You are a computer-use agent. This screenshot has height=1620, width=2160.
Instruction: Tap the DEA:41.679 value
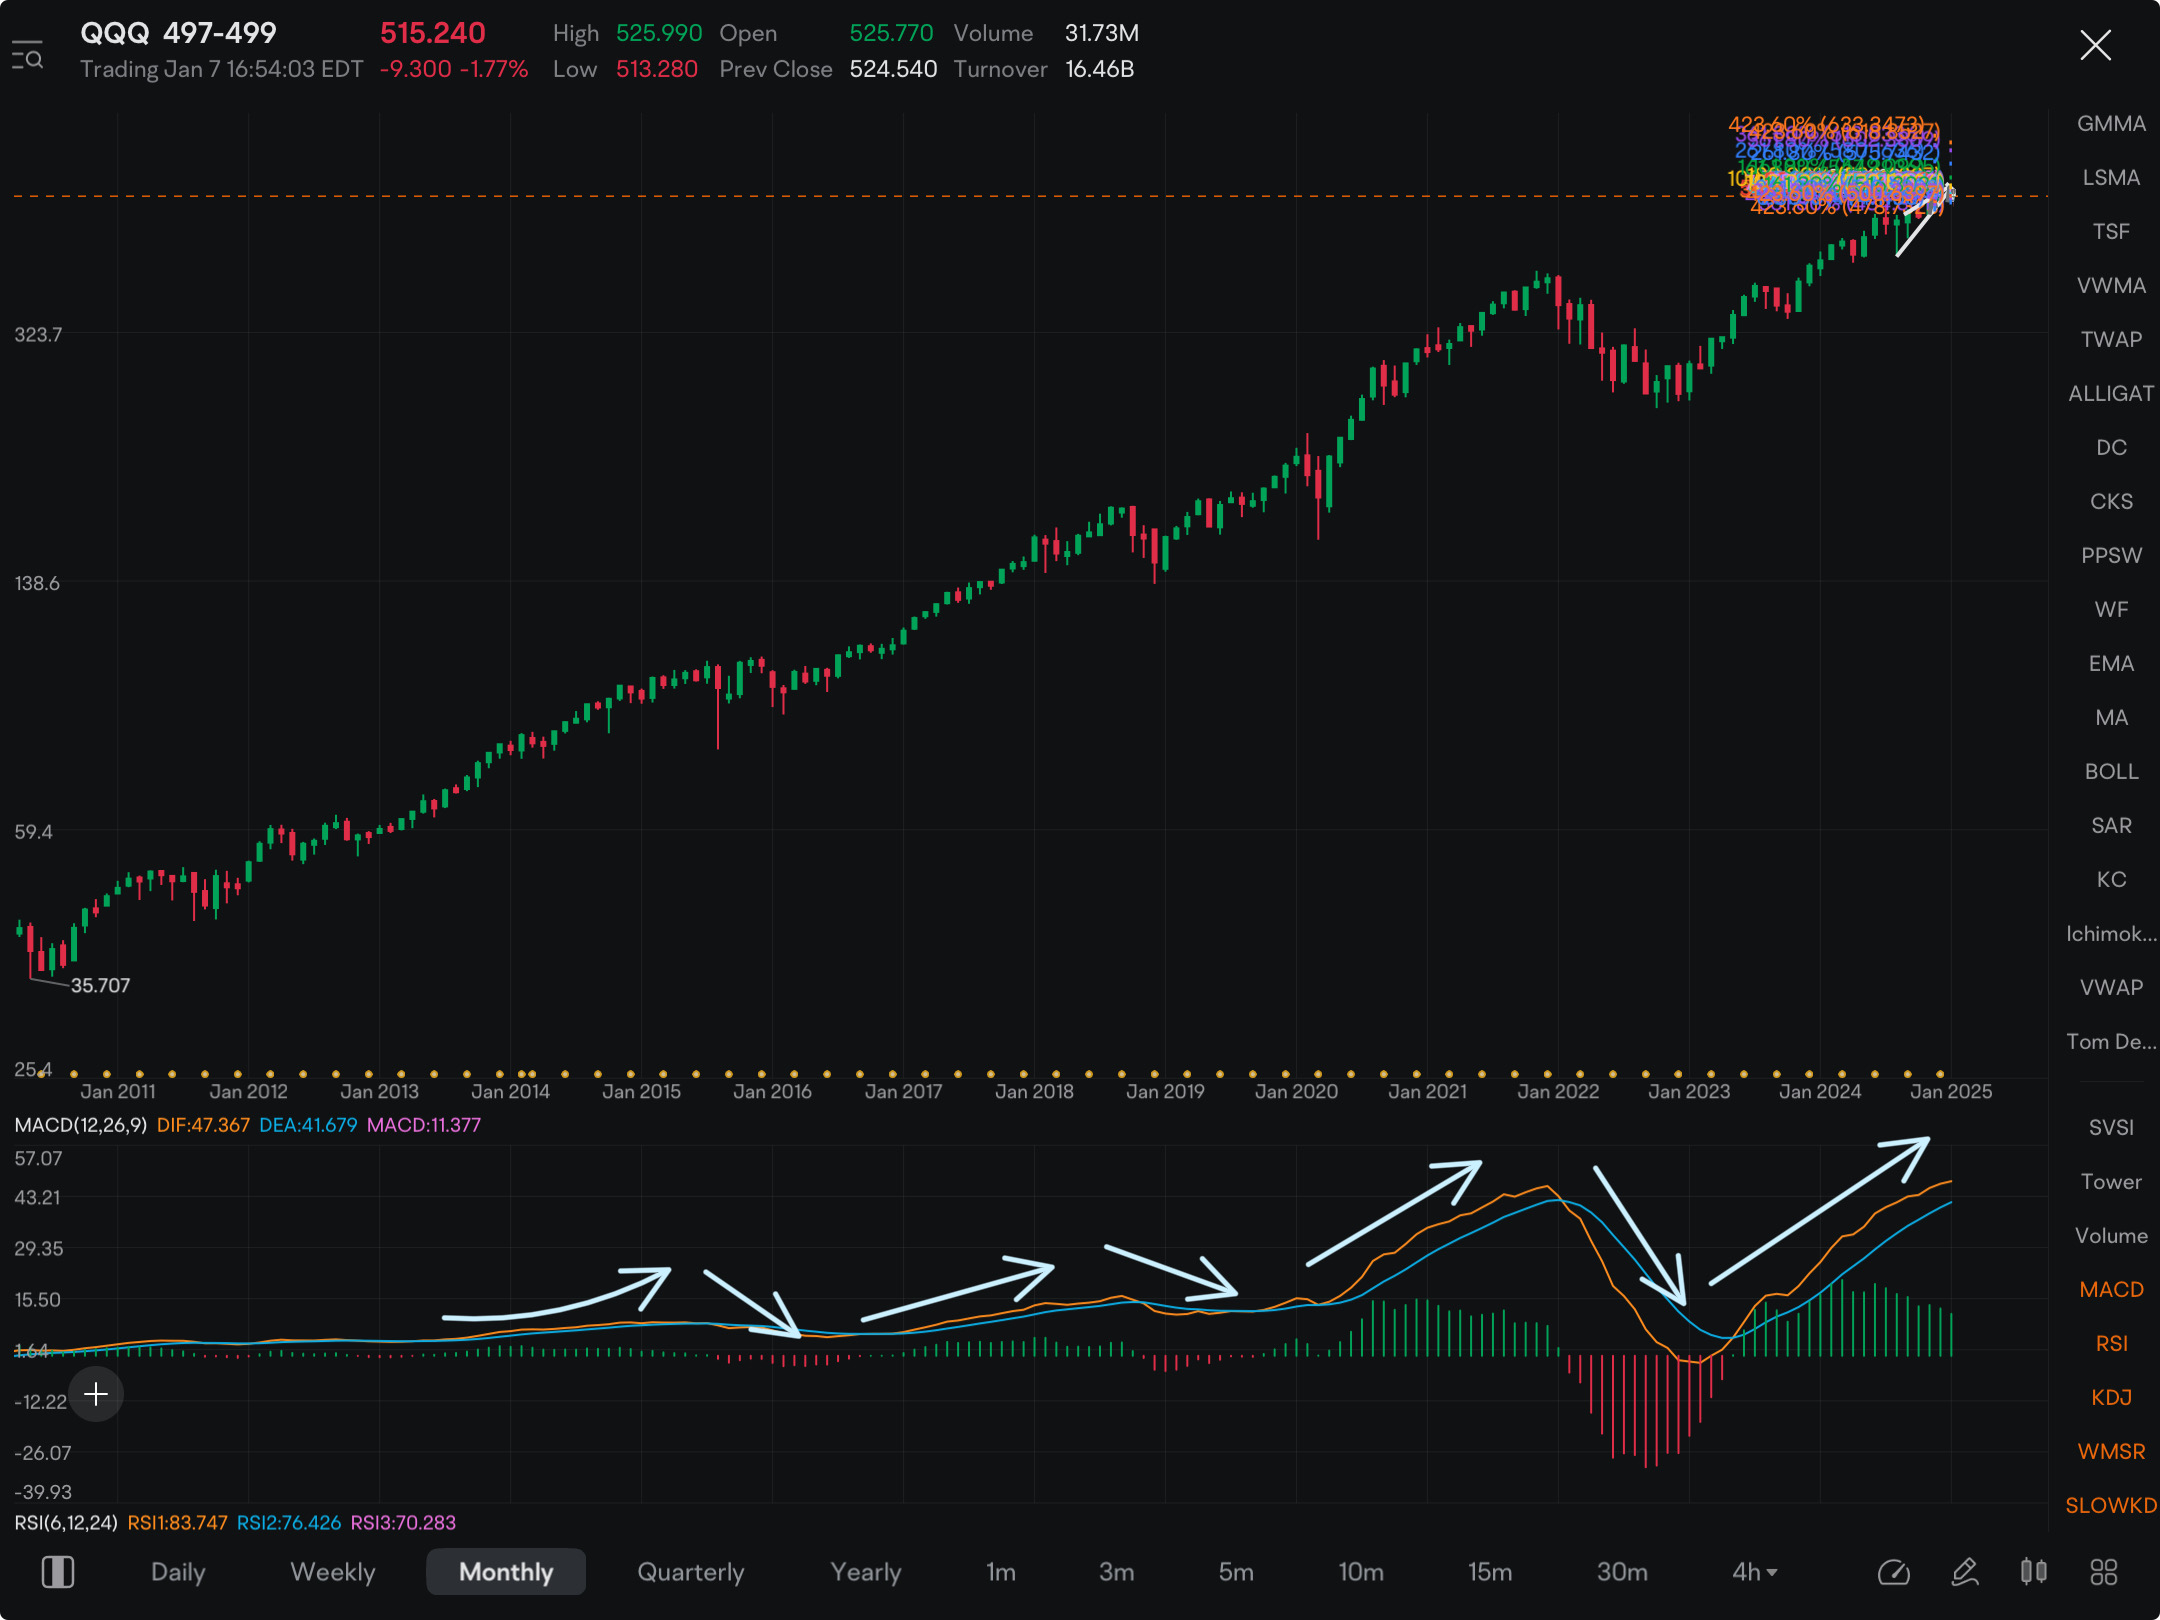point(308,1125)
